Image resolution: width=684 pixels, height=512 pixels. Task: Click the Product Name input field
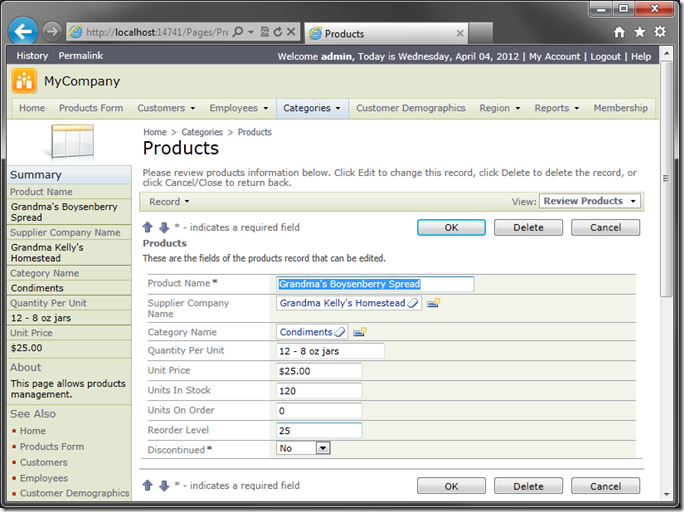click(x=375, y=284)
